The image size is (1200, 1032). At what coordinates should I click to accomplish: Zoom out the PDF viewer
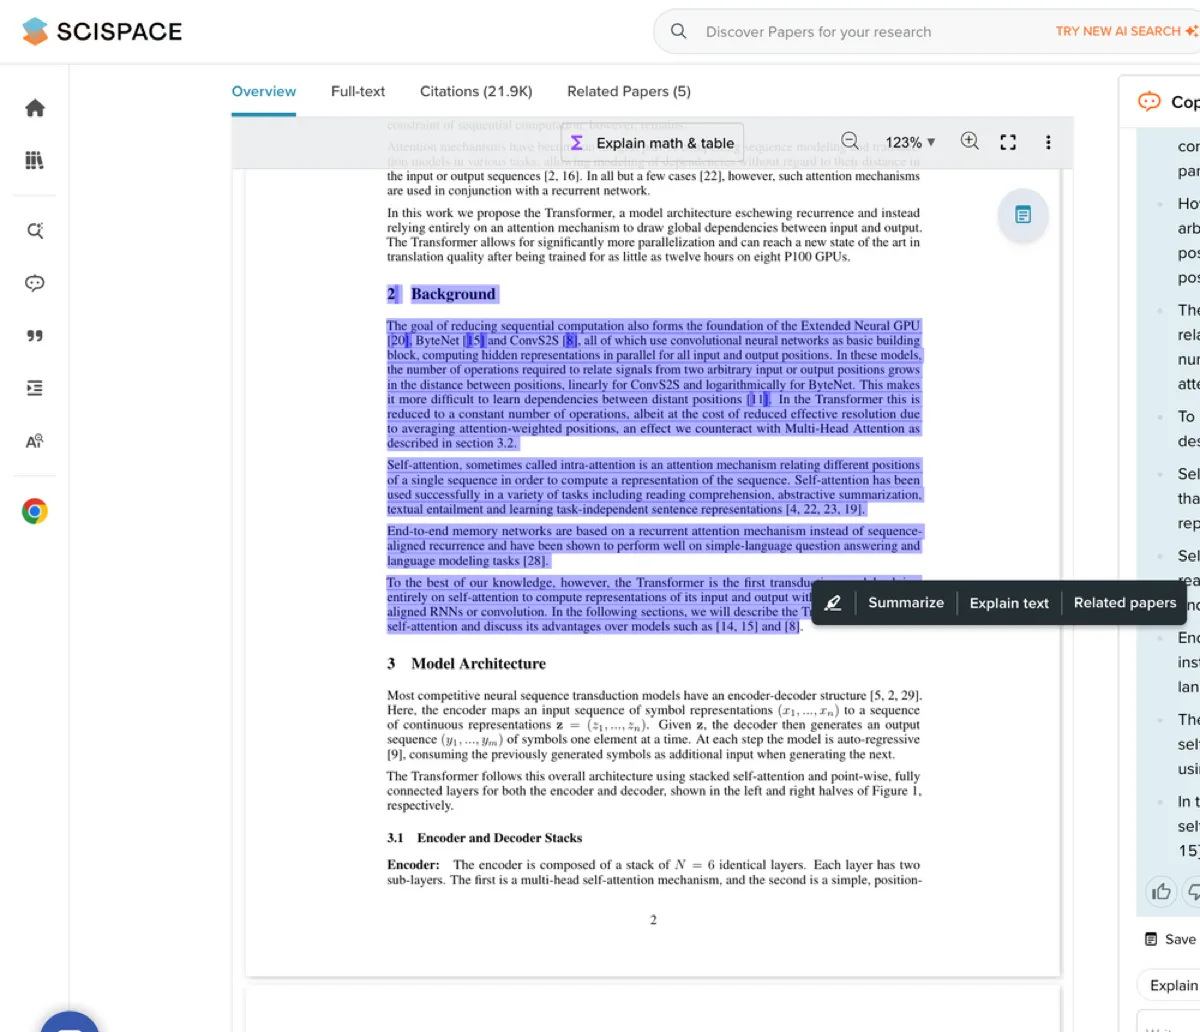click(850, 141)
